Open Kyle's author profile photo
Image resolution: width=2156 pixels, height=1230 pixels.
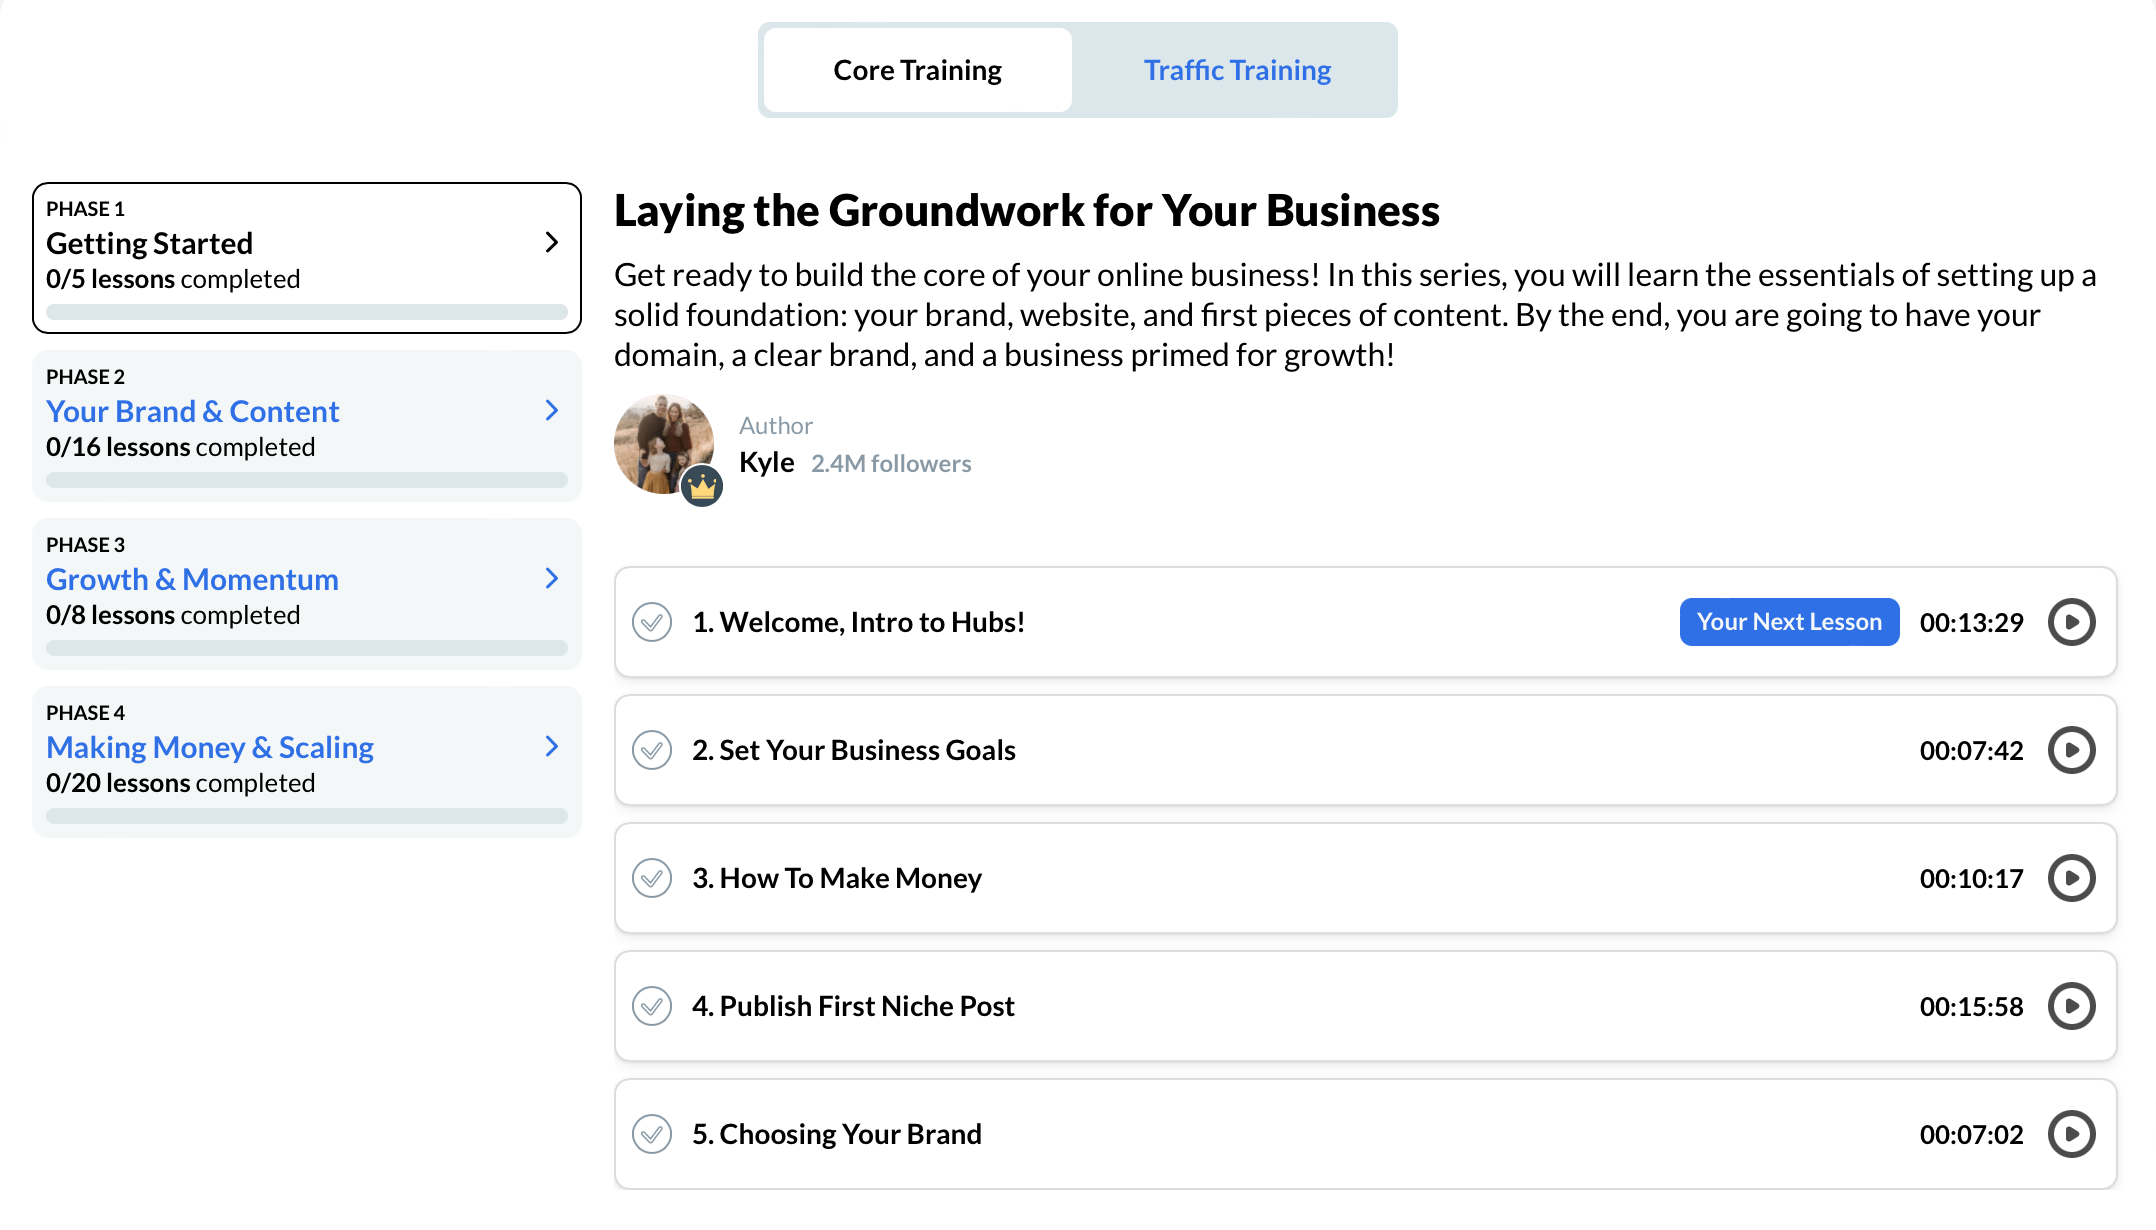pos(664,444)
